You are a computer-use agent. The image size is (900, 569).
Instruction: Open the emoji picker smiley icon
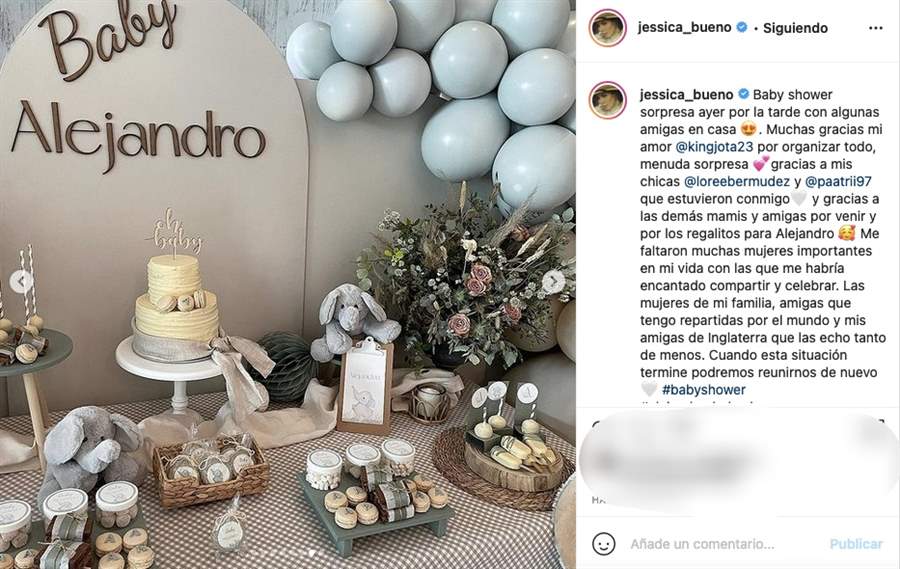[603, 544]
